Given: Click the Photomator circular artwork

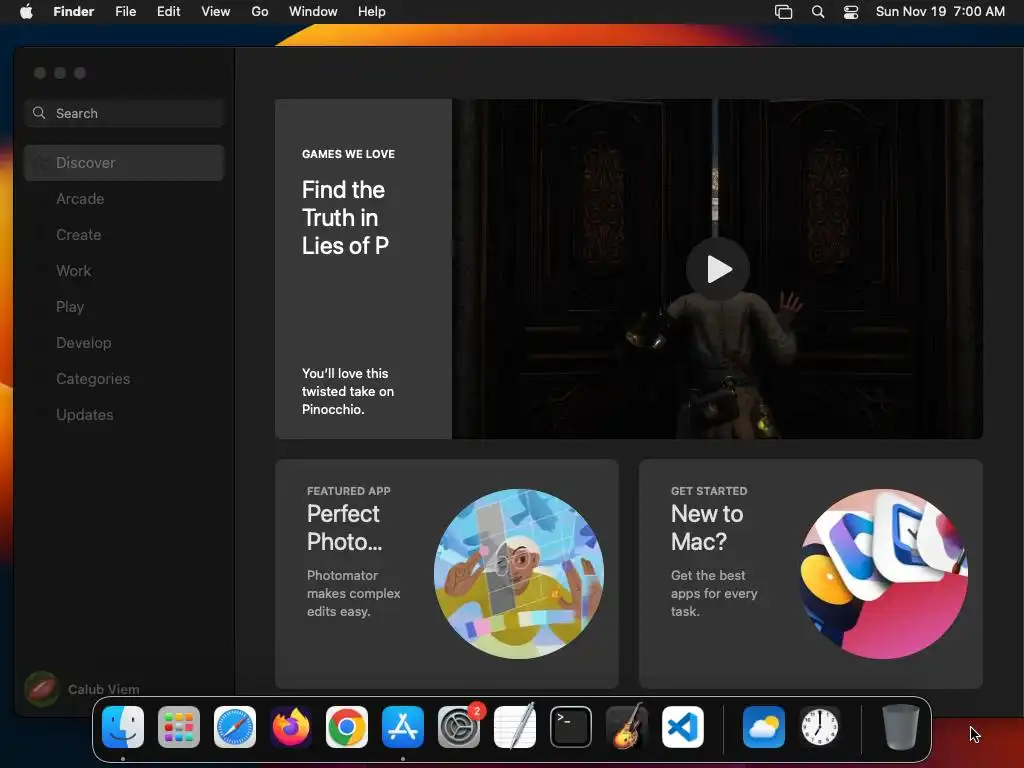Looking at the screenshot, I should tap(519, 573).
